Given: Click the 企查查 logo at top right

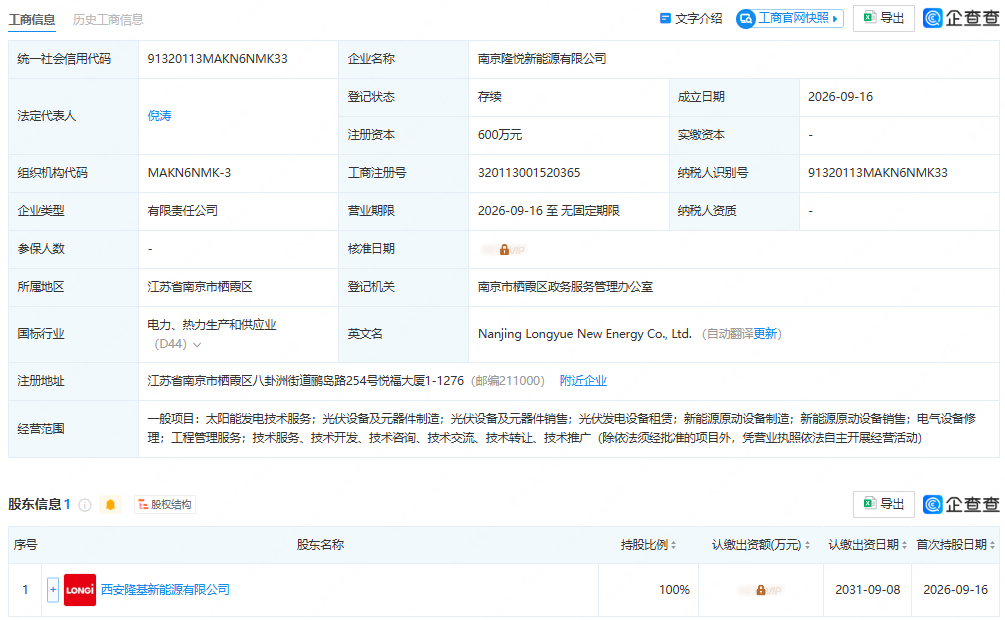Looking at the screenshot, I should [x=961, y=19].
